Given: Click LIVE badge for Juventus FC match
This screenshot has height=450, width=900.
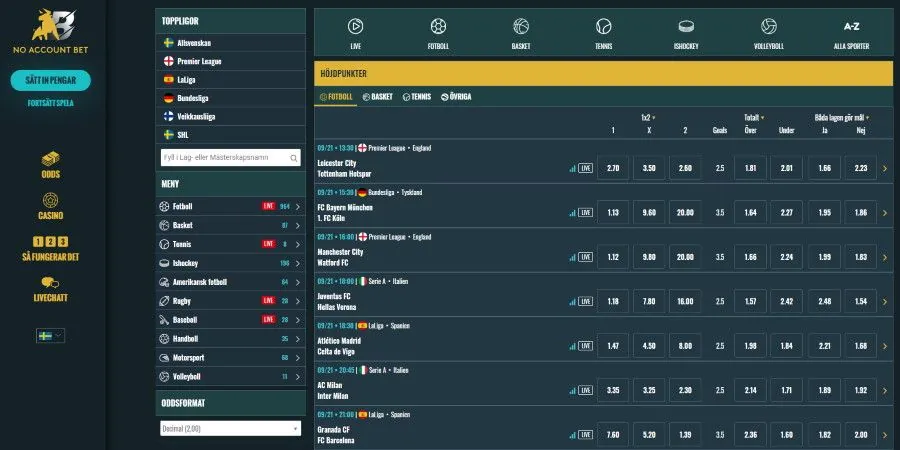Looking at the screenshot, I should pyautogui.click(x=585, y=301).
